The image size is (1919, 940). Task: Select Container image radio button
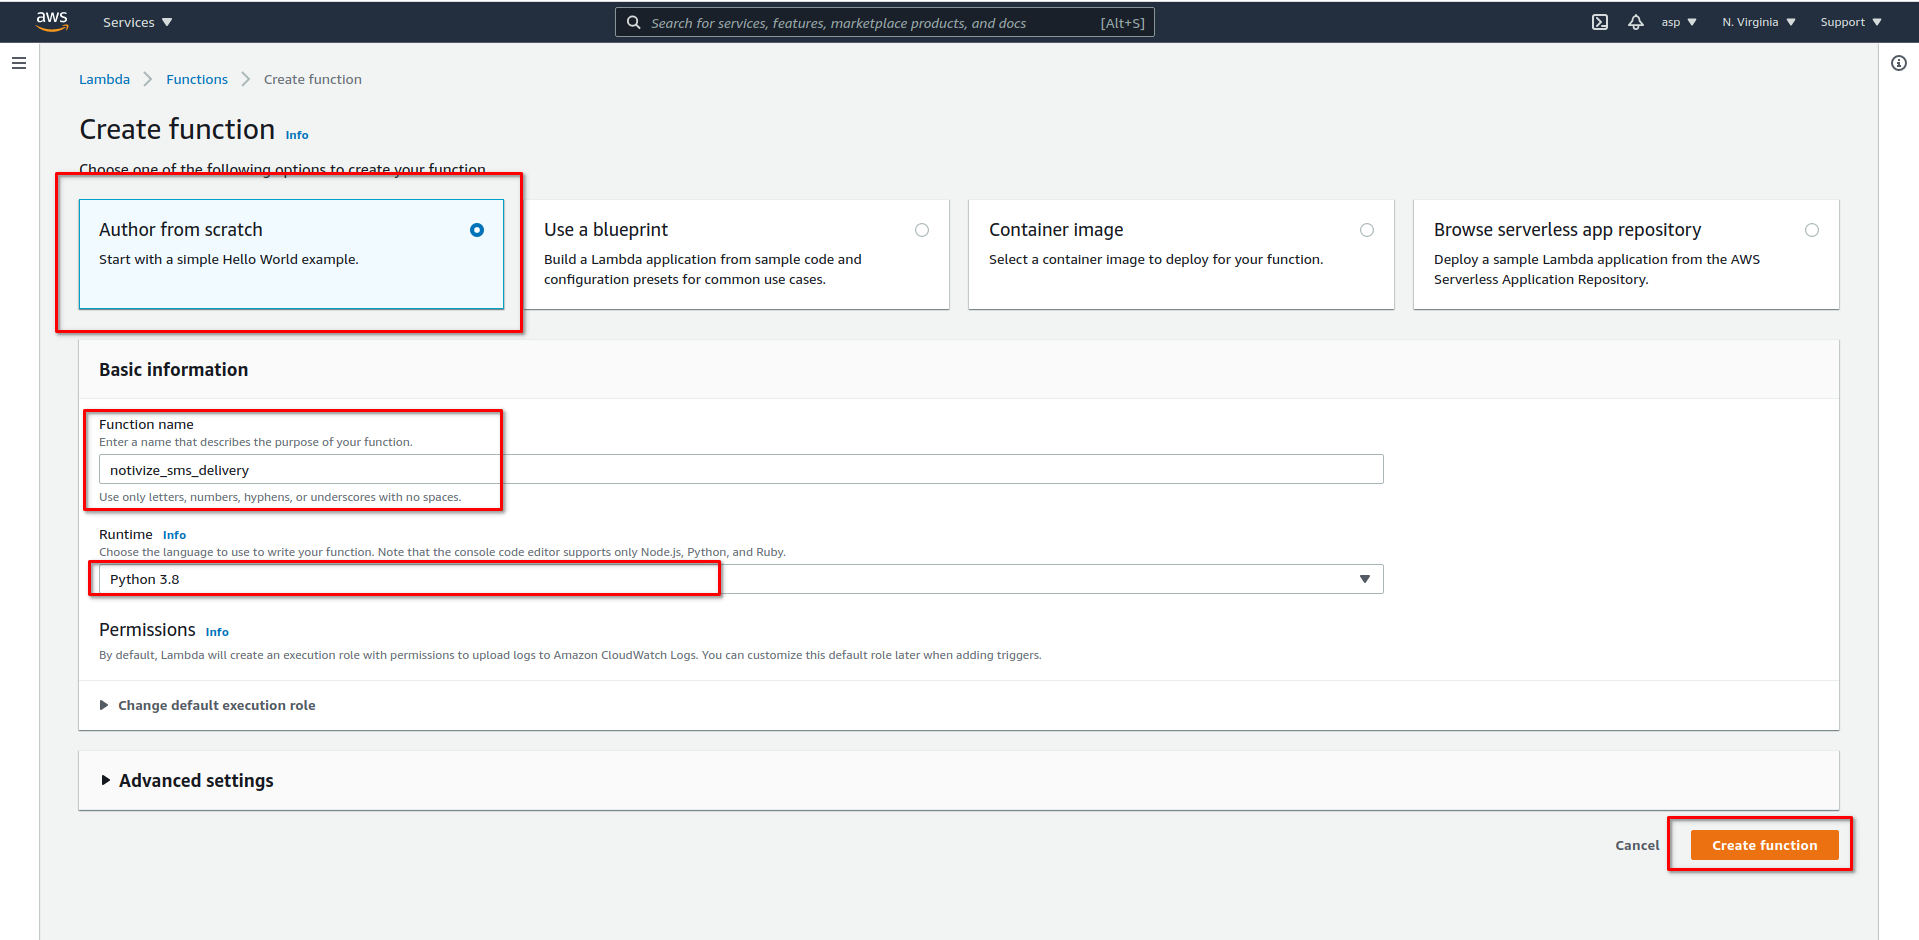(1367, 230)
